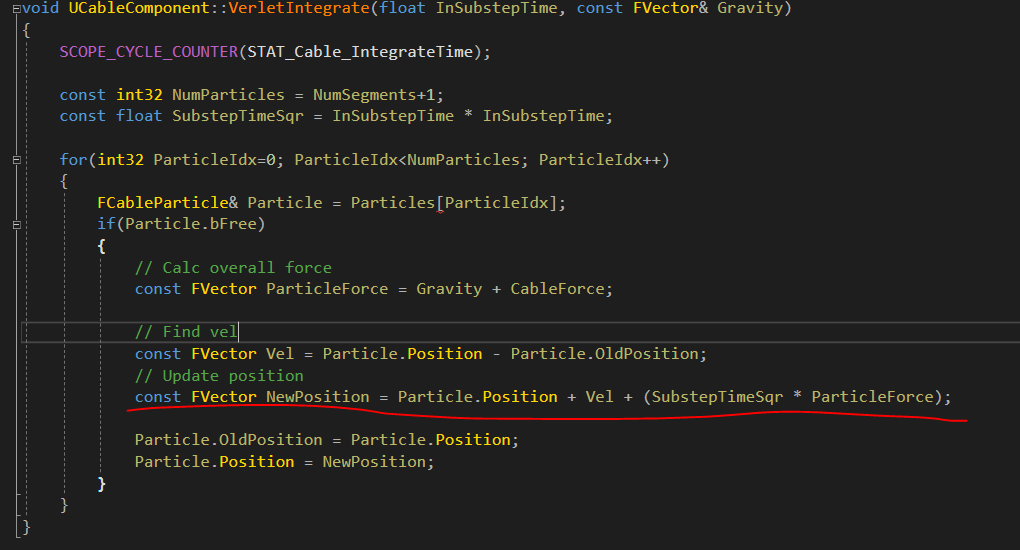Click Particle.OldPosition assignment line
Image resolution: width=1020 pixels, height=550 pixels.
coord(327,440)
